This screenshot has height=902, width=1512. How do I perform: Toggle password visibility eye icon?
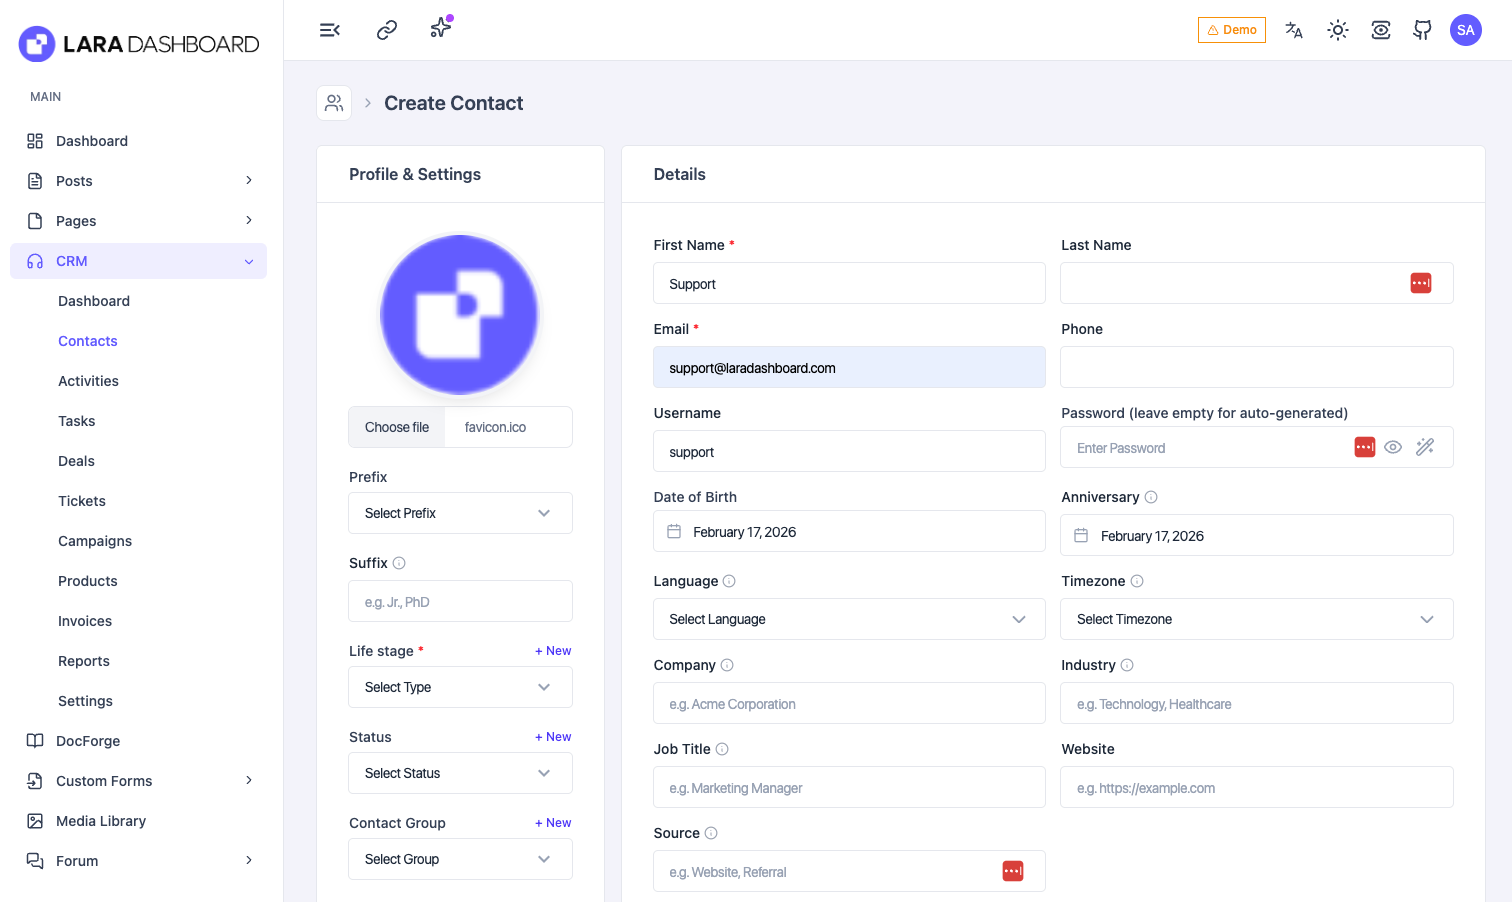[1393, 447]
